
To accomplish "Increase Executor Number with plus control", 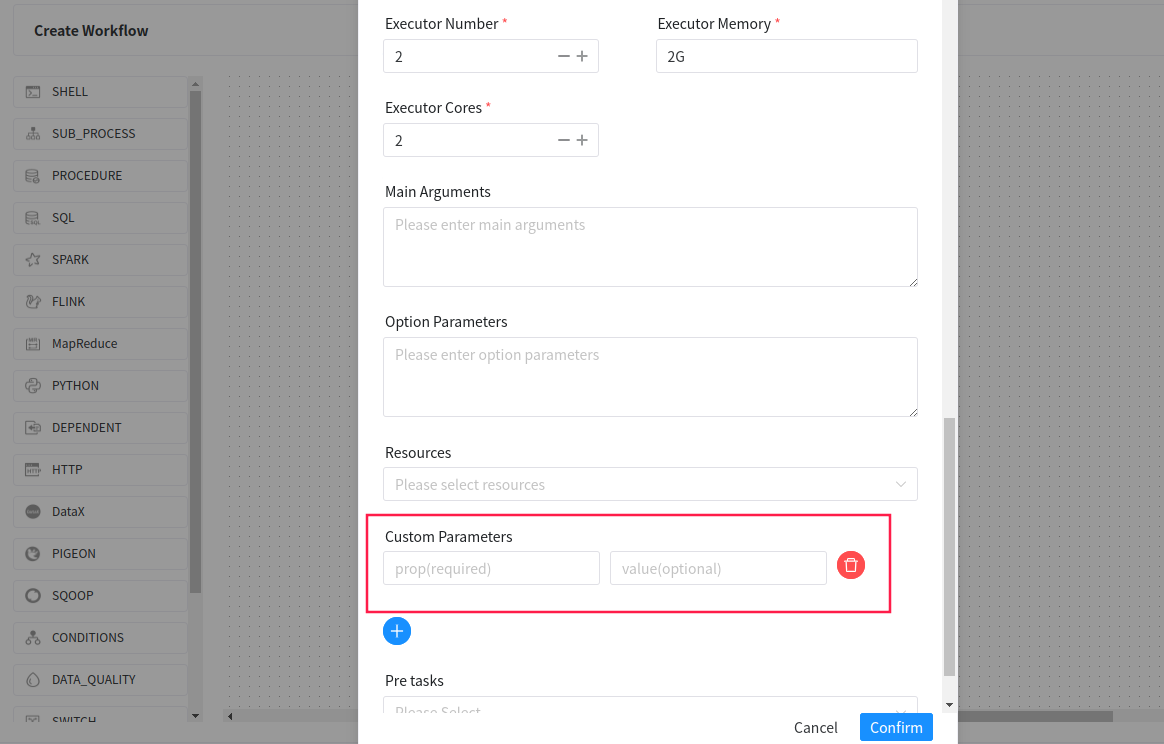I will click(x=583, y=56).
